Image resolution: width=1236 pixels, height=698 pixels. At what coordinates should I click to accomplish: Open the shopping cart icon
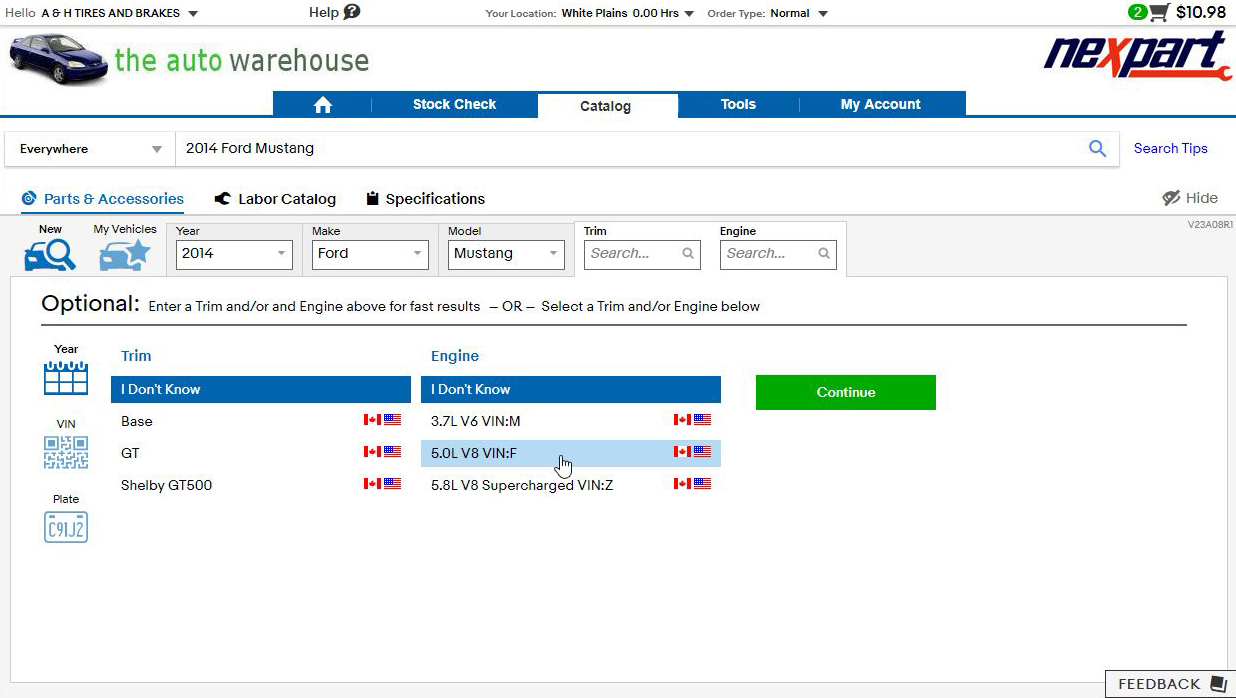[1159, 12]
